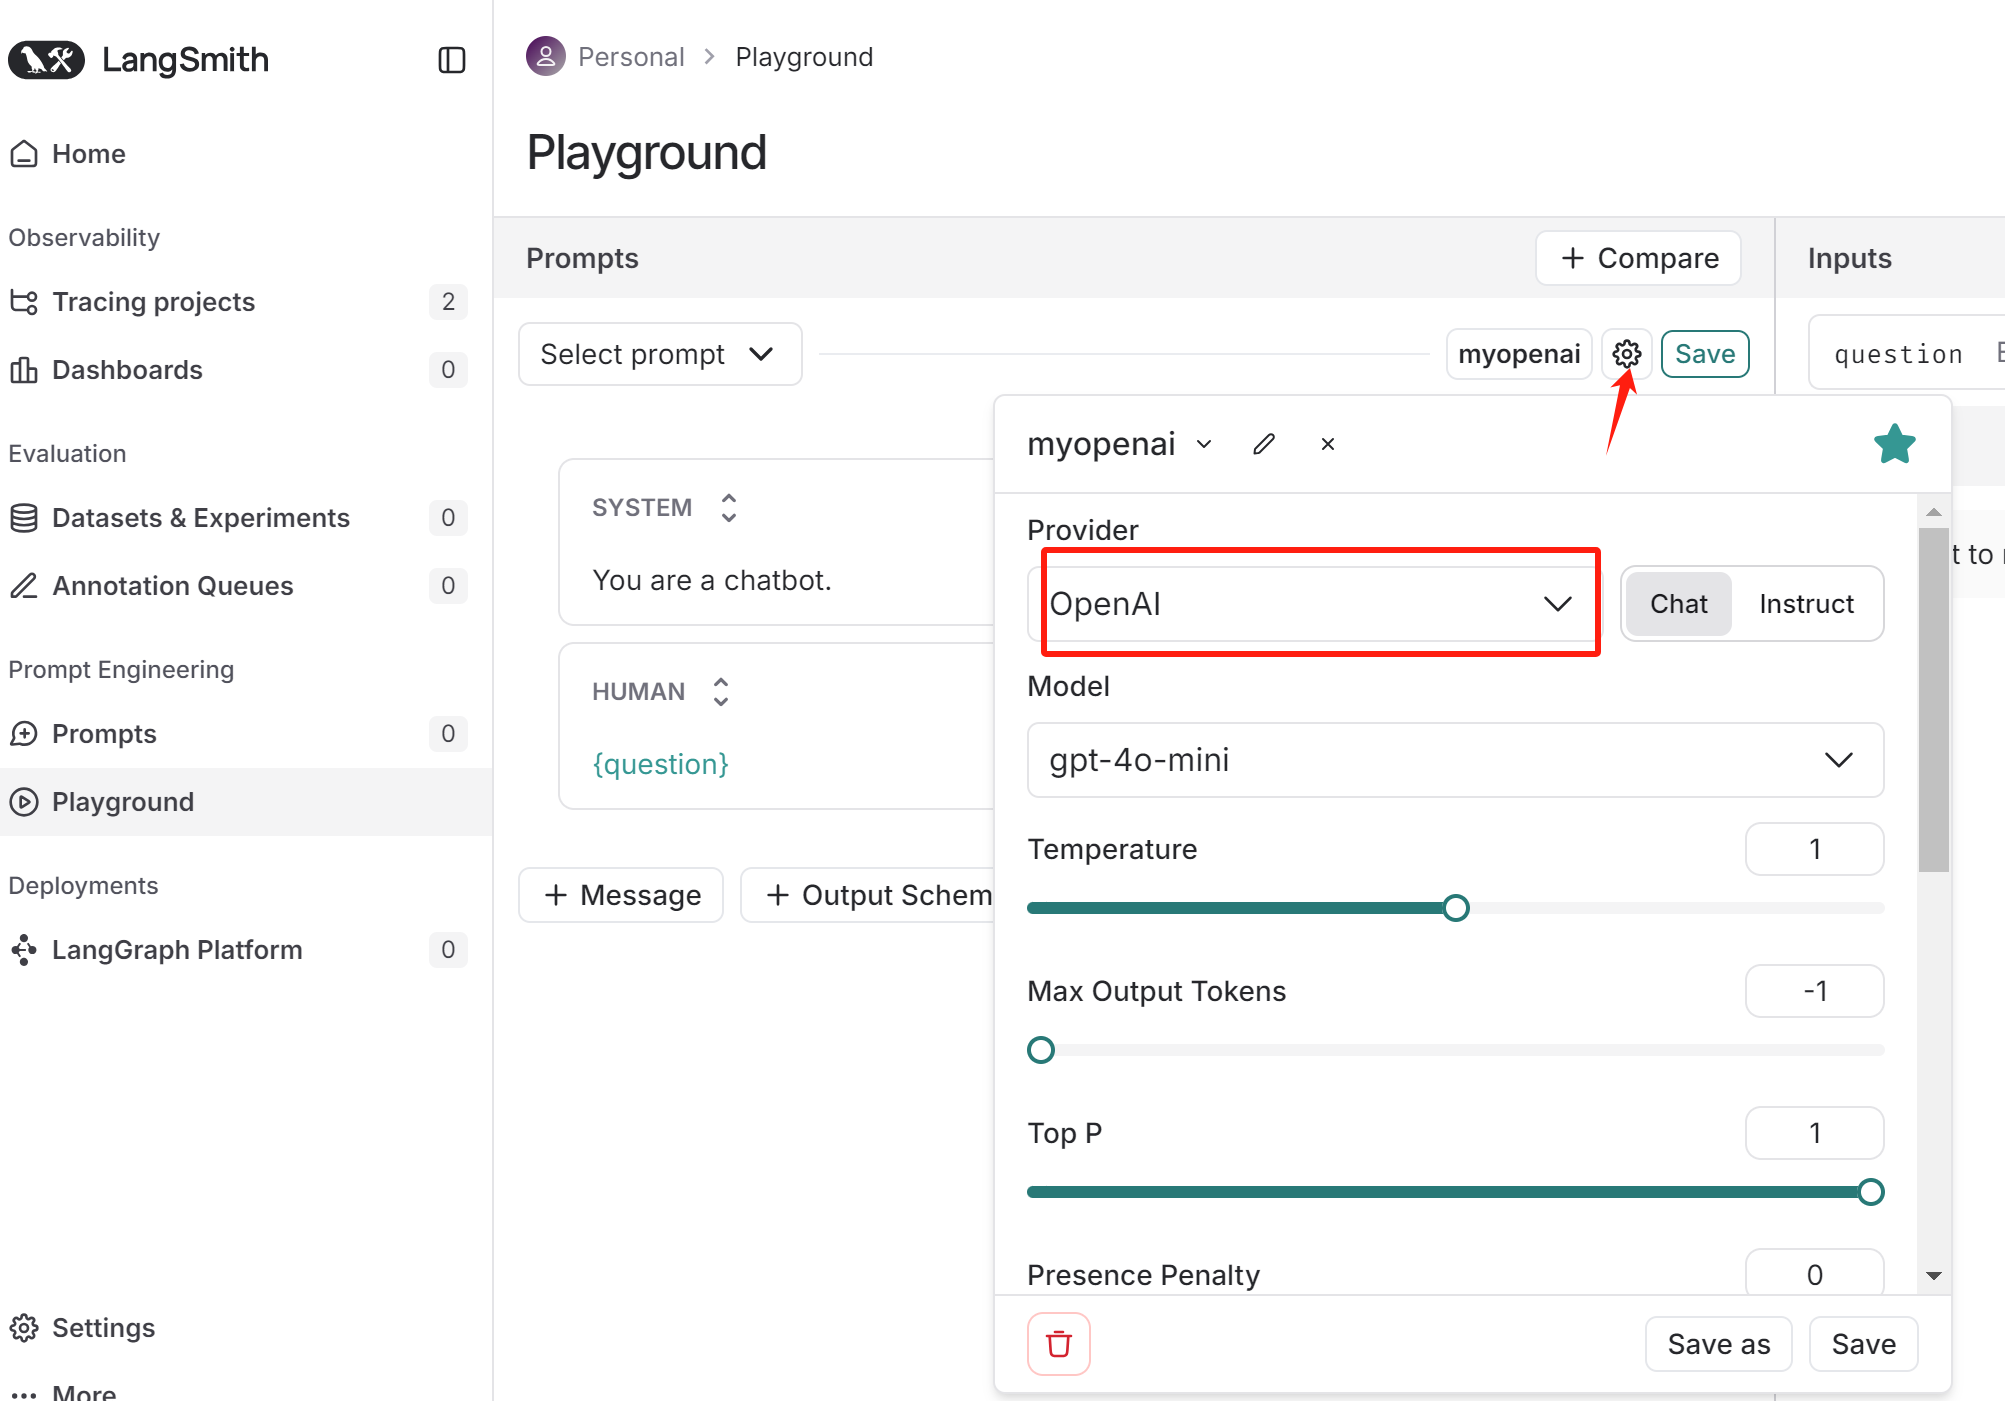Click the {question} variable text

[x=661, y=764]
